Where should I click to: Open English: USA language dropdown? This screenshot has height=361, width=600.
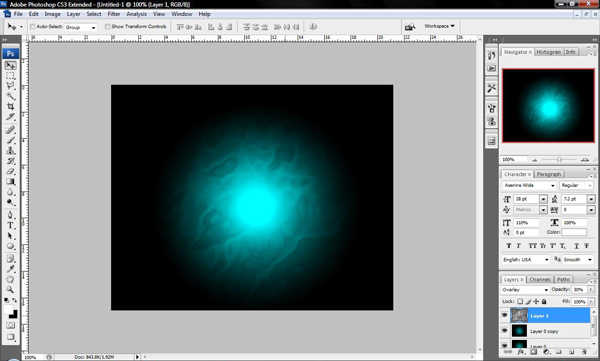point(526,260)
